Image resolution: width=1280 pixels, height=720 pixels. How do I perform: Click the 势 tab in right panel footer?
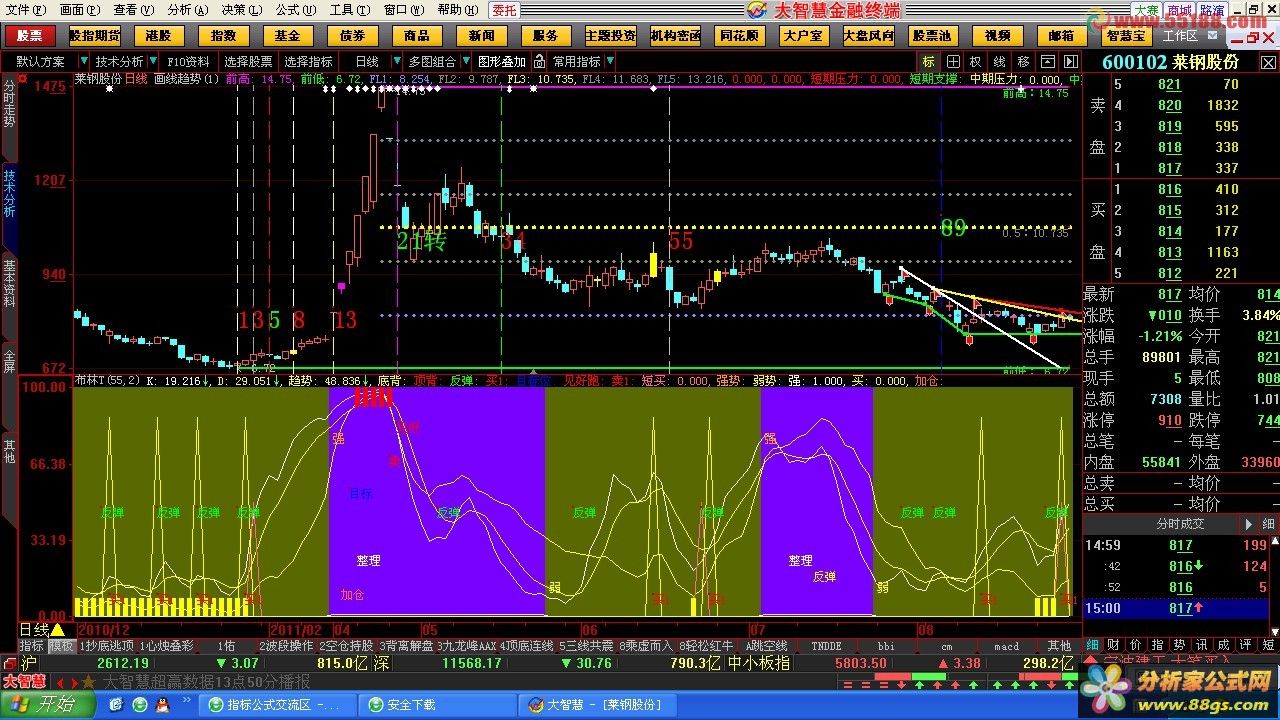coord(1179,645)
